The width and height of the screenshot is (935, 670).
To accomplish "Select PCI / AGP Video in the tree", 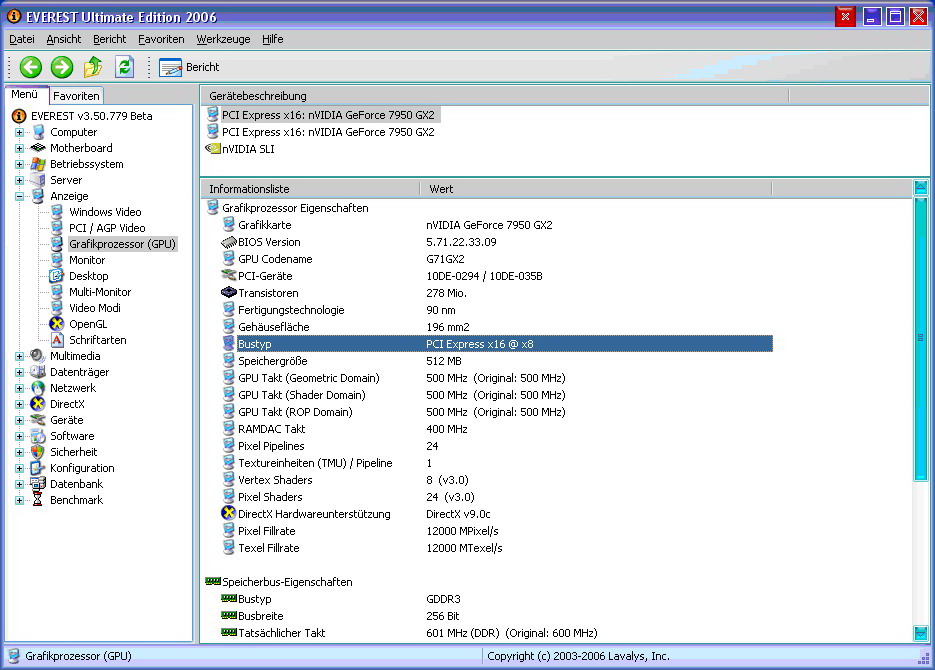I will (107, 228).
